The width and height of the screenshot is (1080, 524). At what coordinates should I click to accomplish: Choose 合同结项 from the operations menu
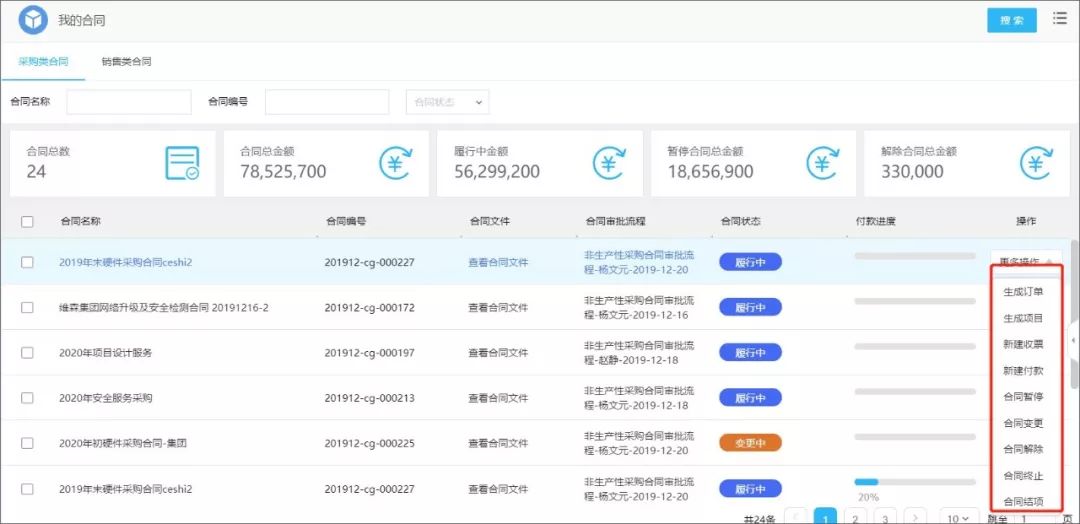(x=1024, y=501)
